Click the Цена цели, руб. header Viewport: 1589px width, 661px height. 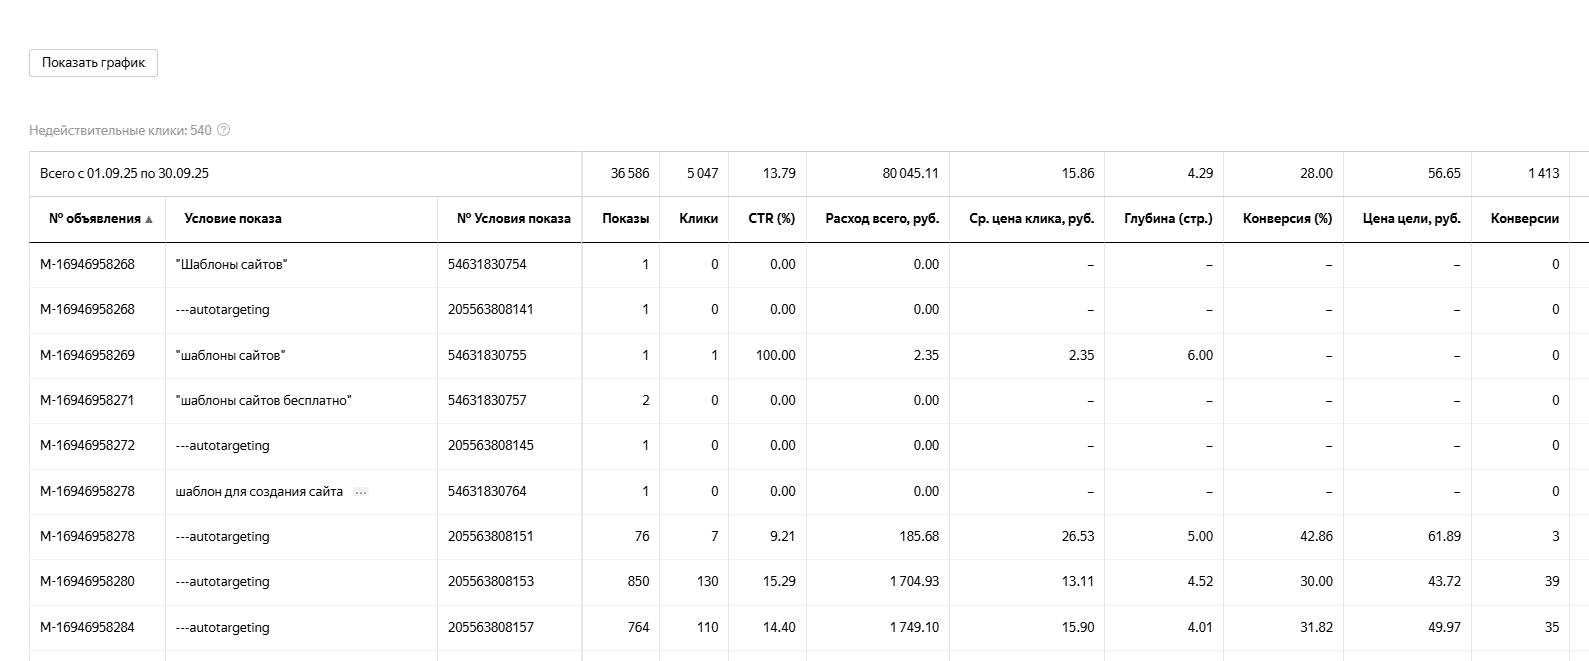tap(1411, 219)
